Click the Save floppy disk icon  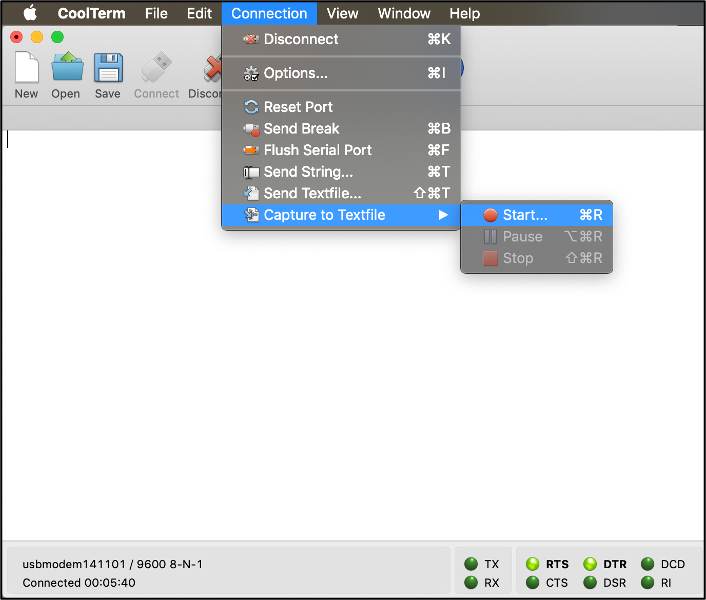tap(107, 68)
